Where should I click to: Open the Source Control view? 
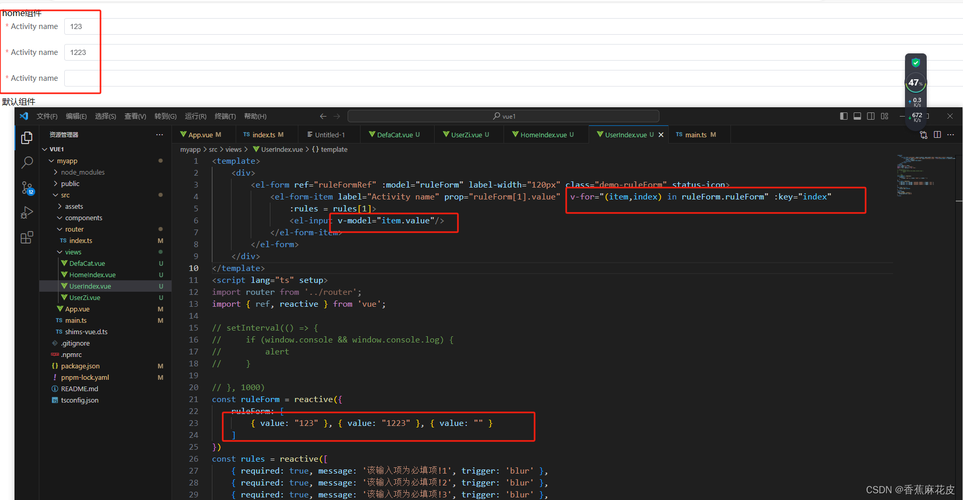click(x=26, y=187)
